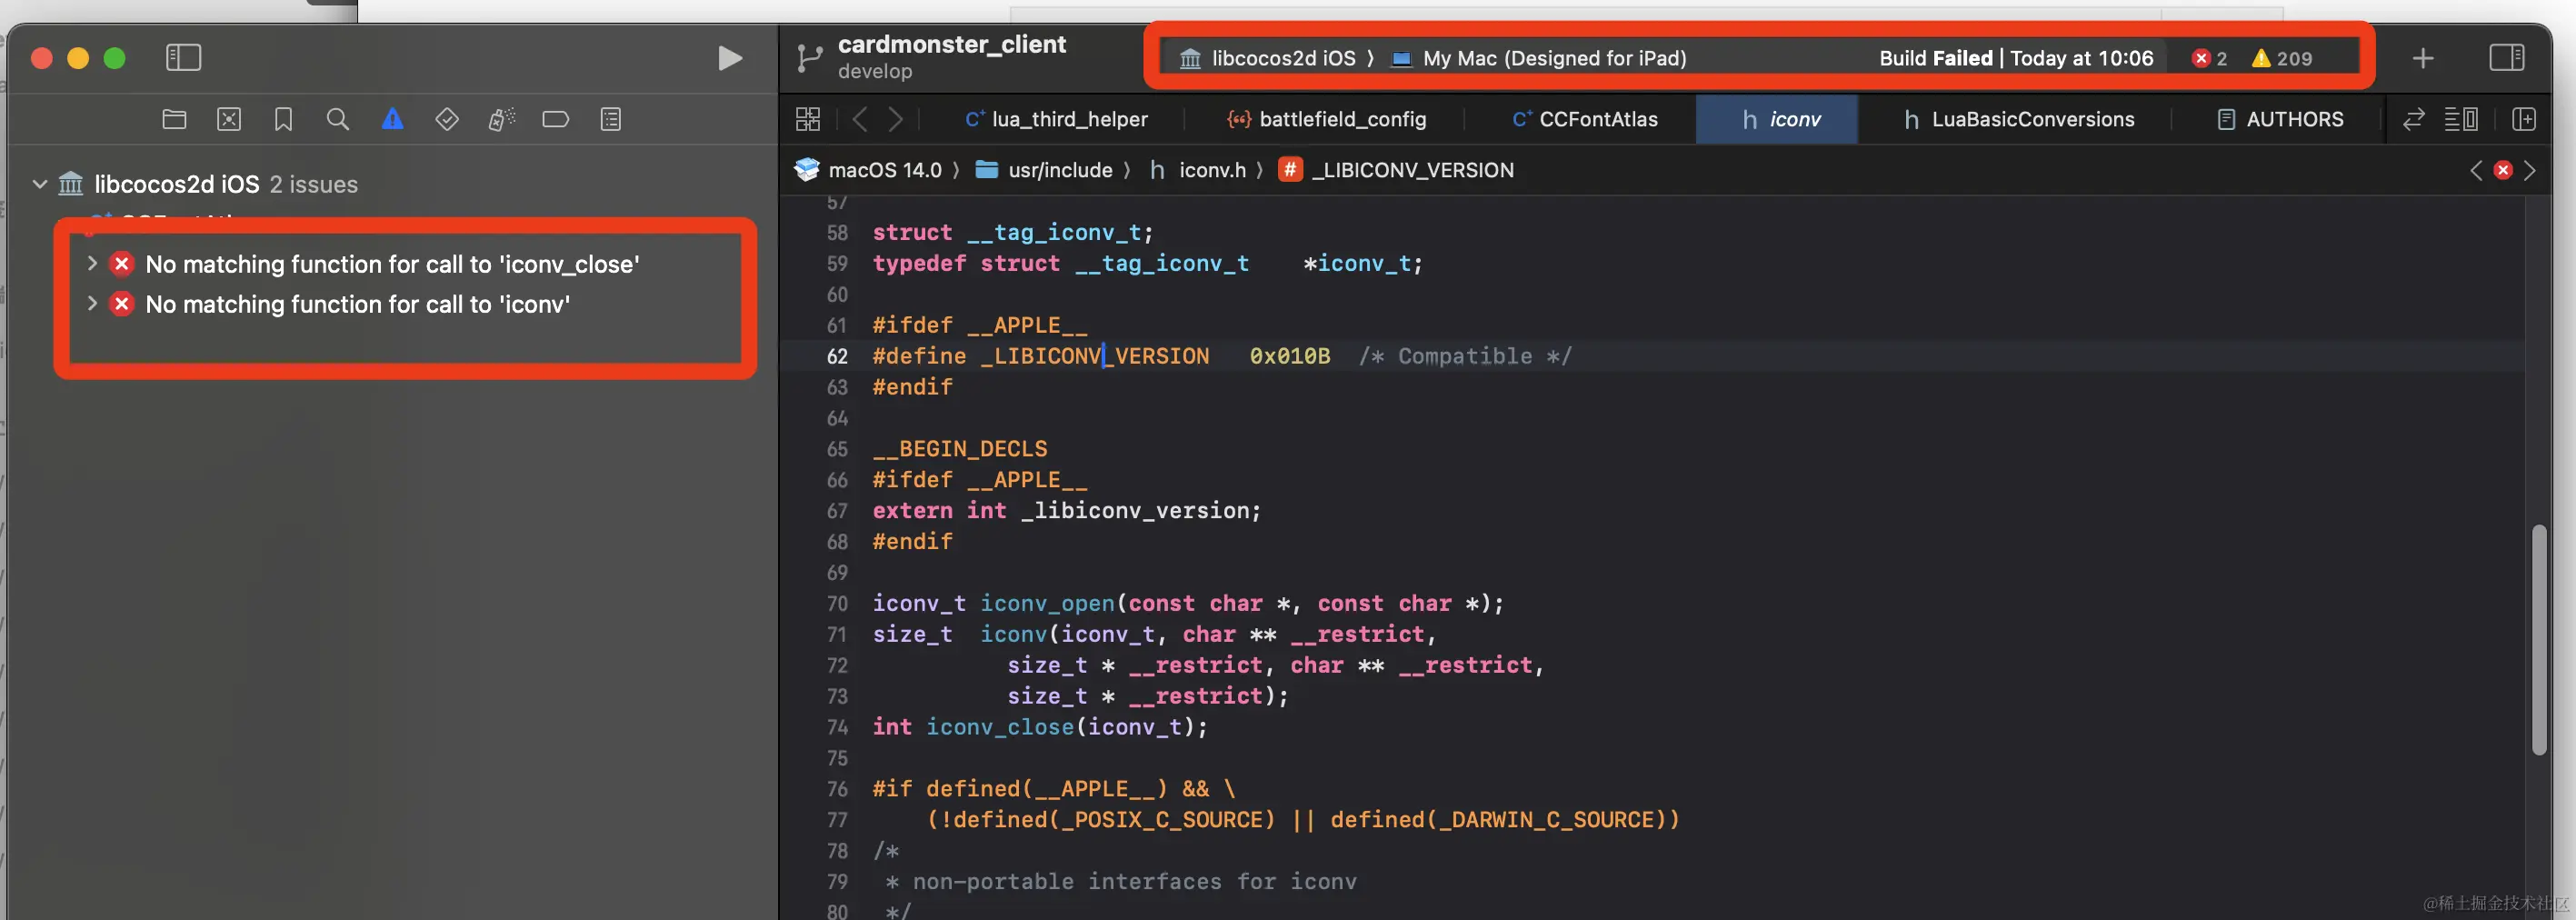Switch to the AUTHORS tab
Viewport: 2576px width, 920px height.
2279,119
